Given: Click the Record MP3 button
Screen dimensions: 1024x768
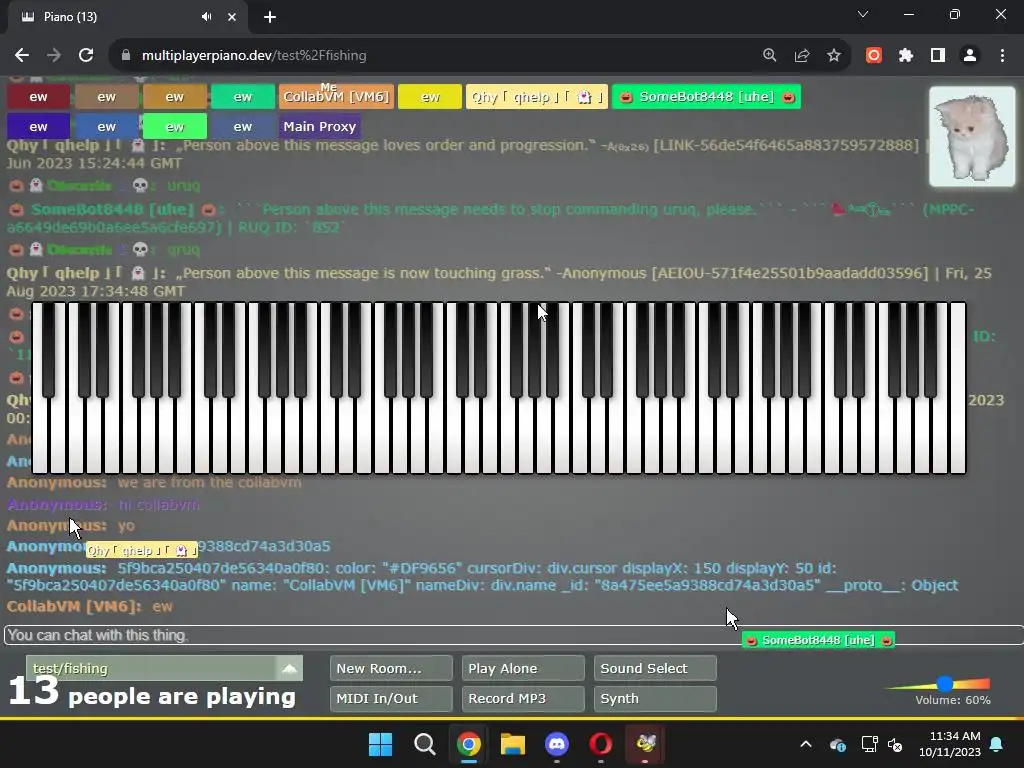Looking at the screenshot, I should point(522,698).
